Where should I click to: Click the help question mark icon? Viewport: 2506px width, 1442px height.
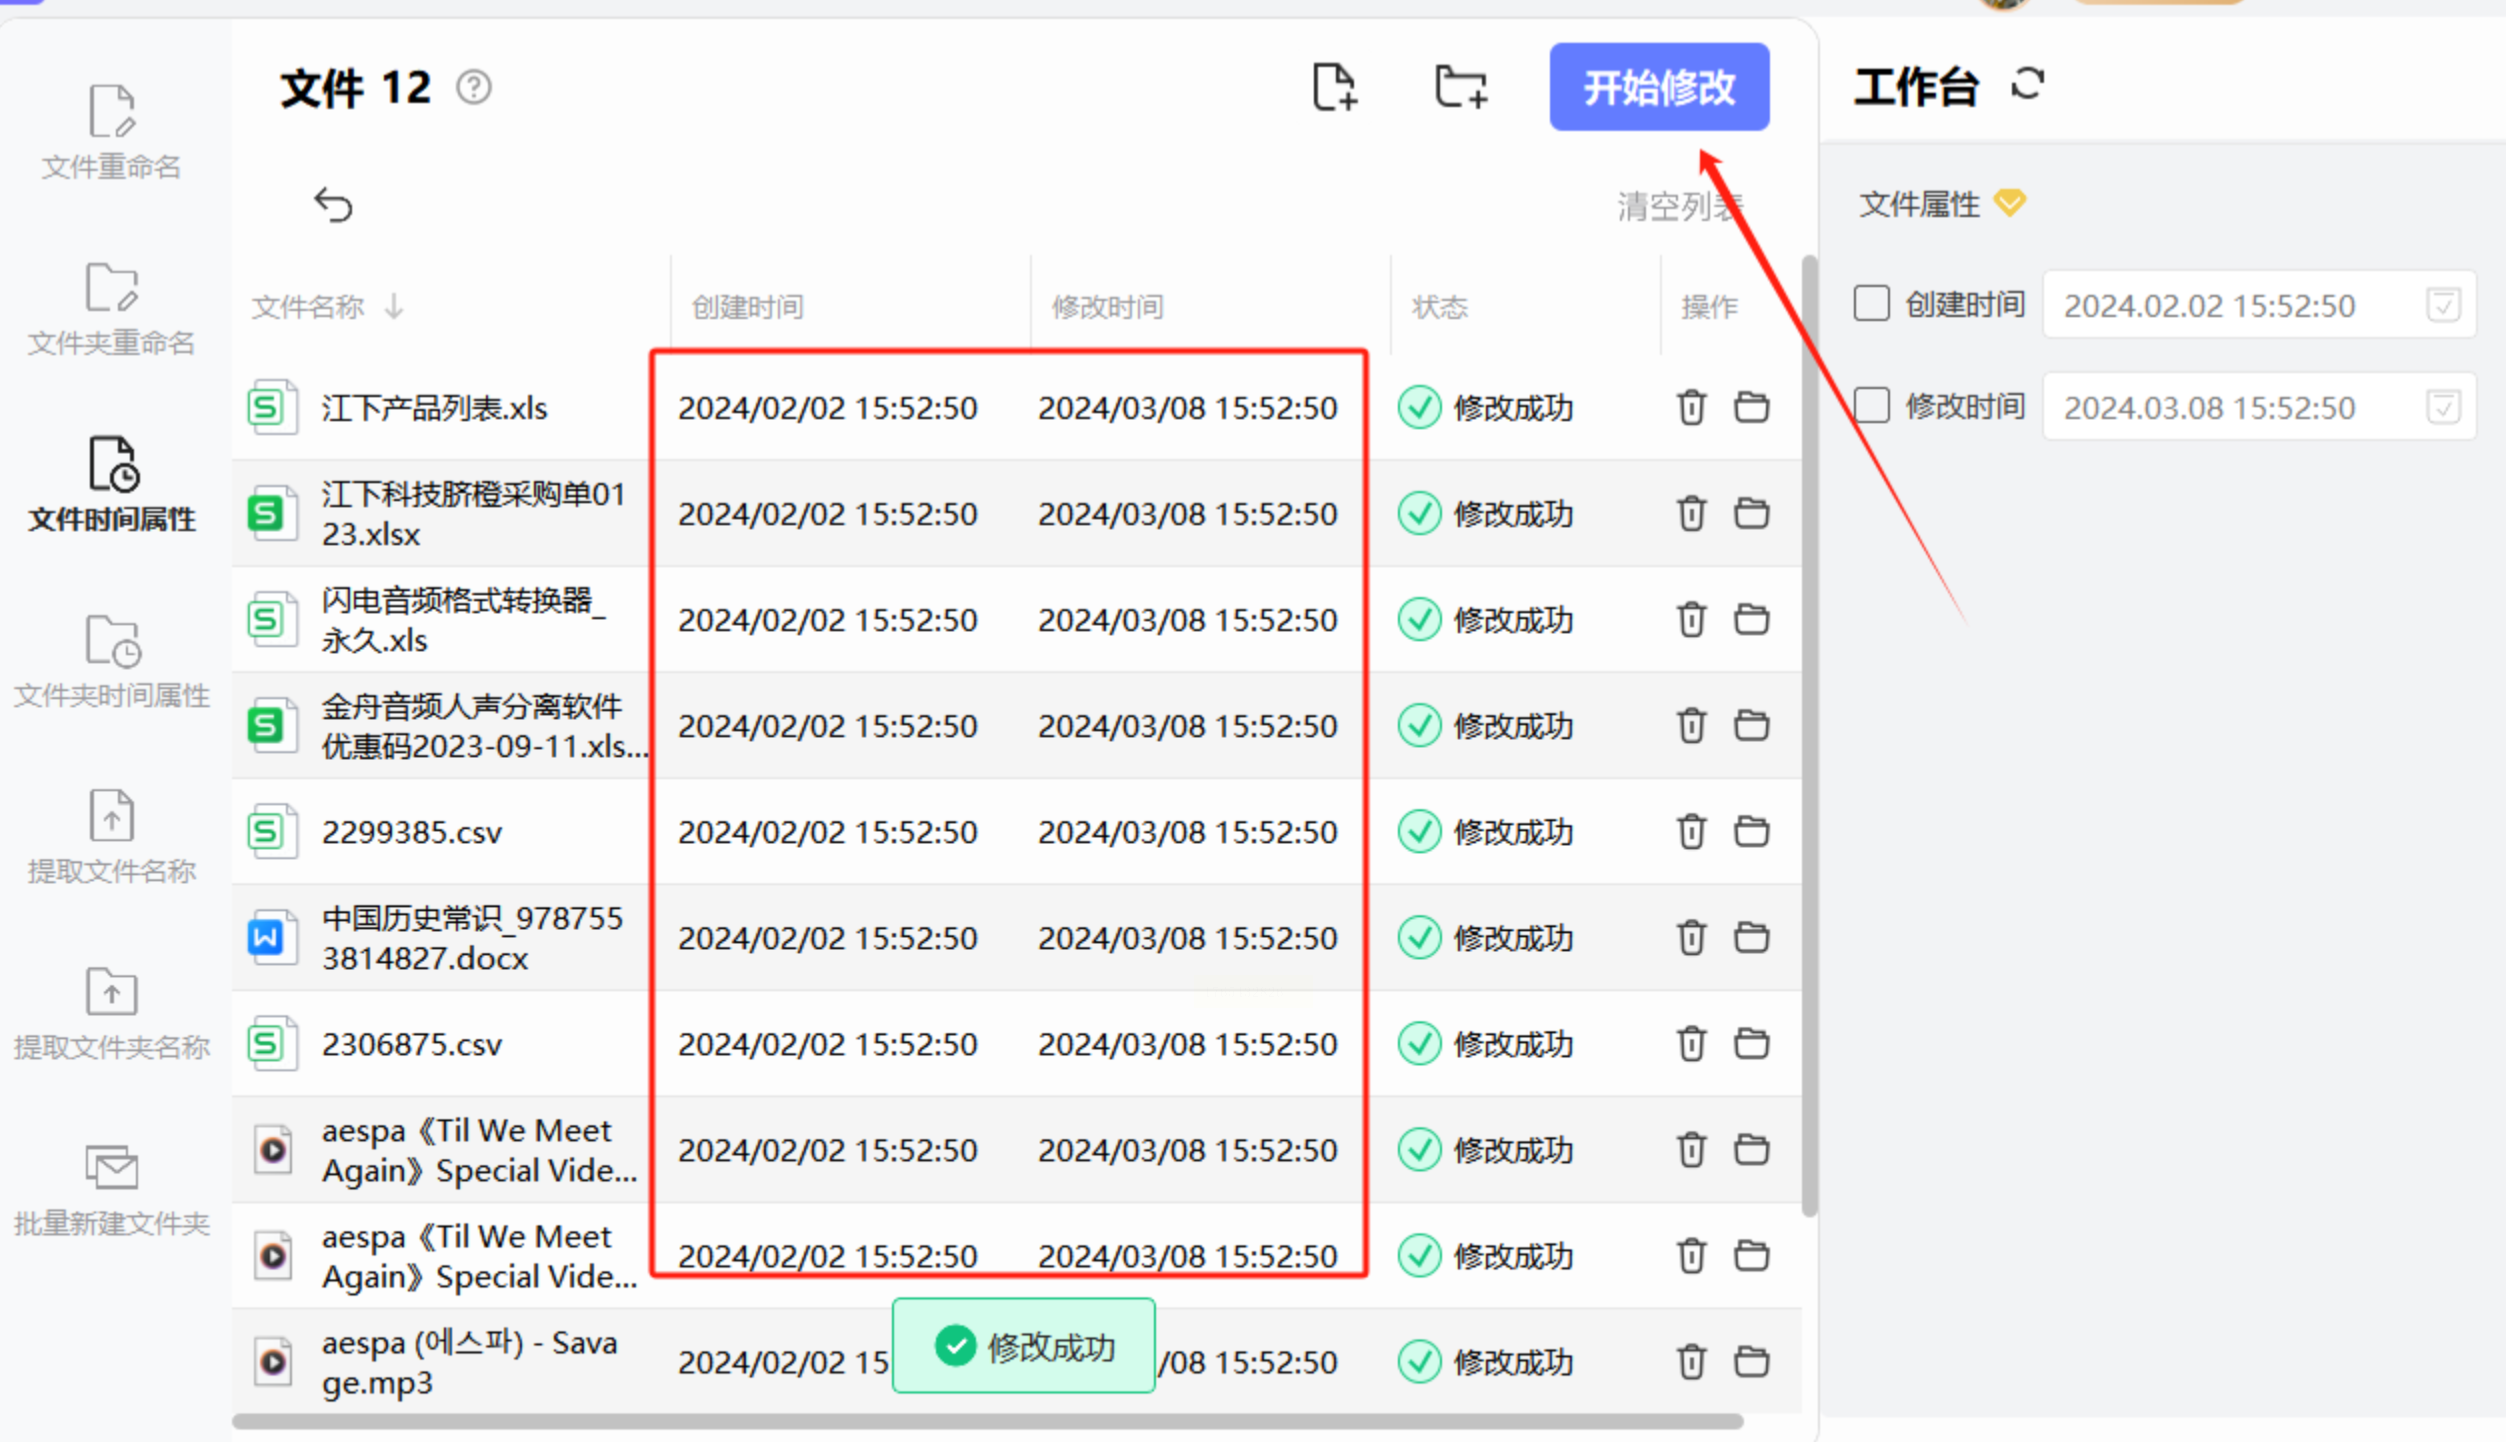click(474, 88)
